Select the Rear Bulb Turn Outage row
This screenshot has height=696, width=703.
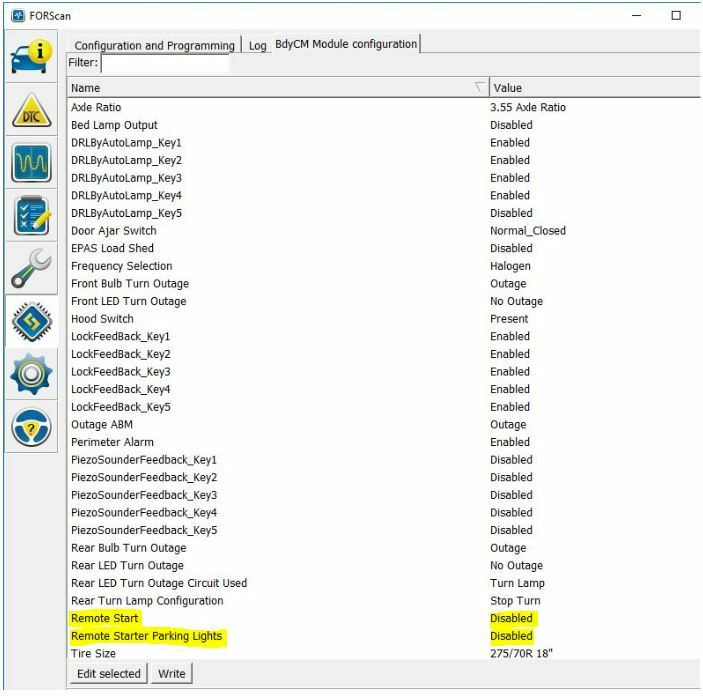coord(384,548)
